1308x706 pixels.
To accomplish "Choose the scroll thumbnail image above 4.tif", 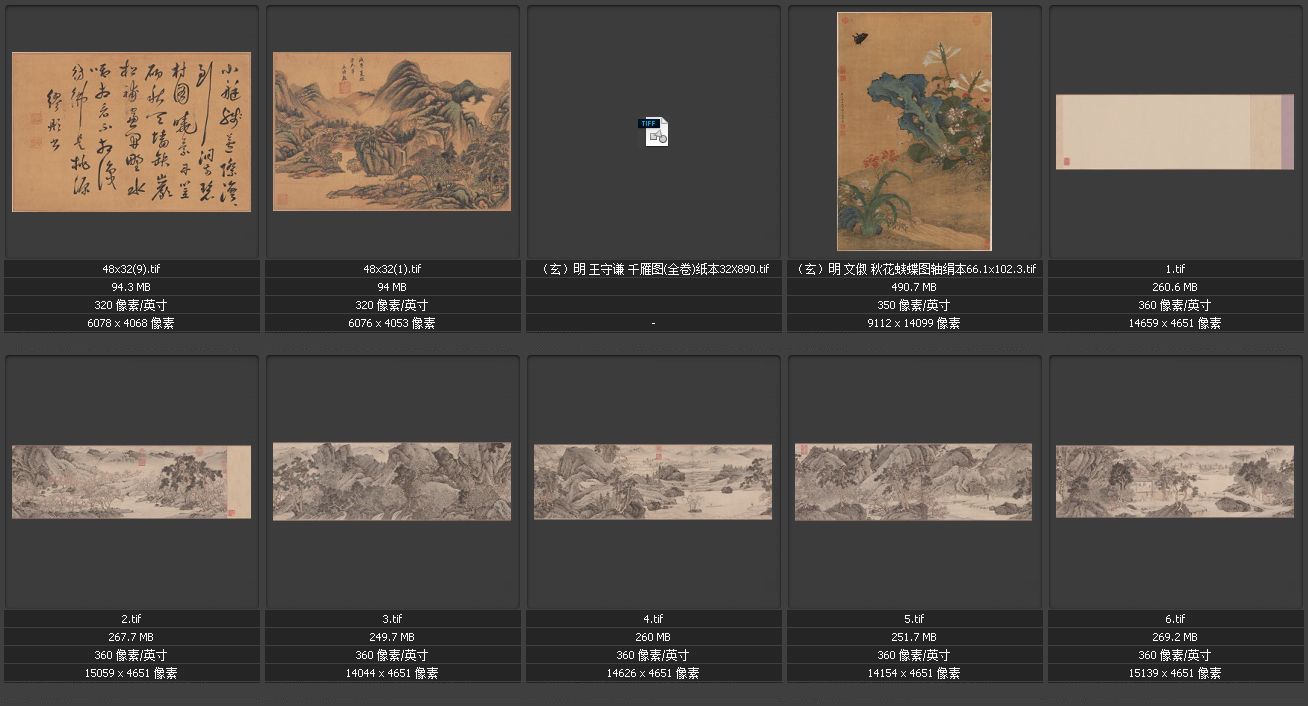I will coord(653,482).
